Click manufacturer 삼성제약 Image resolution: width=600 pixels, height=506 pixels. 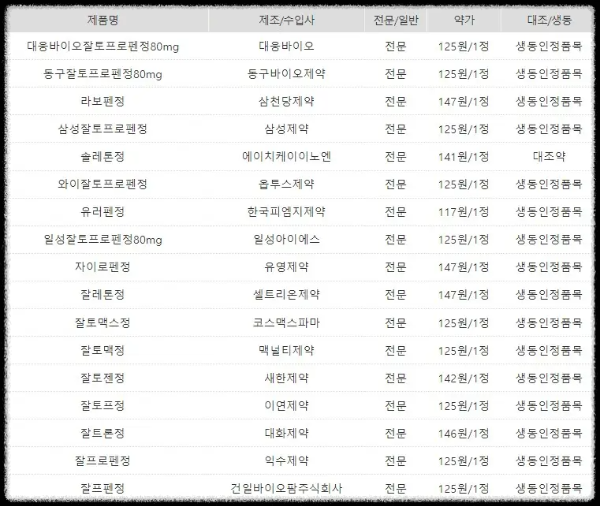click(287, 129)
